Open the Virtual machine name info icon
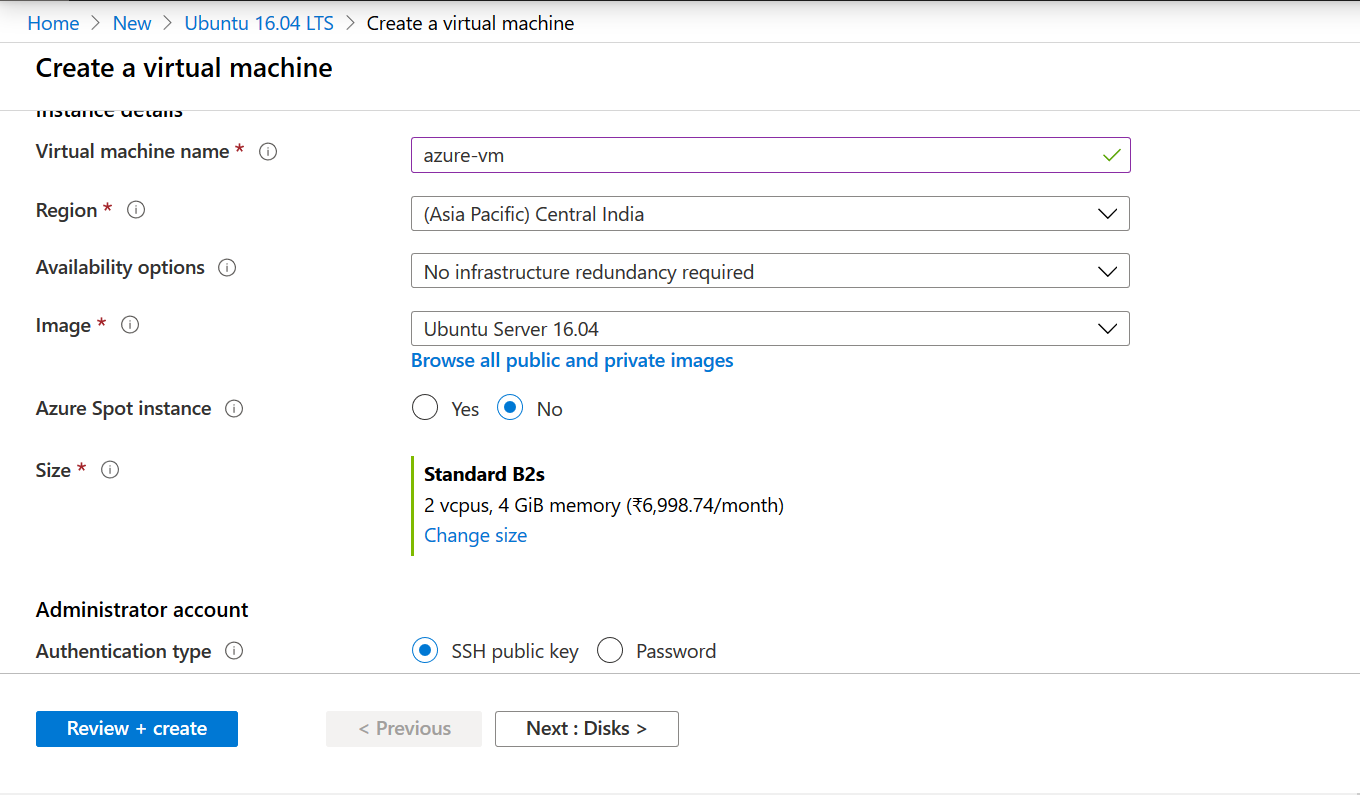 click(x=268, y=152)
